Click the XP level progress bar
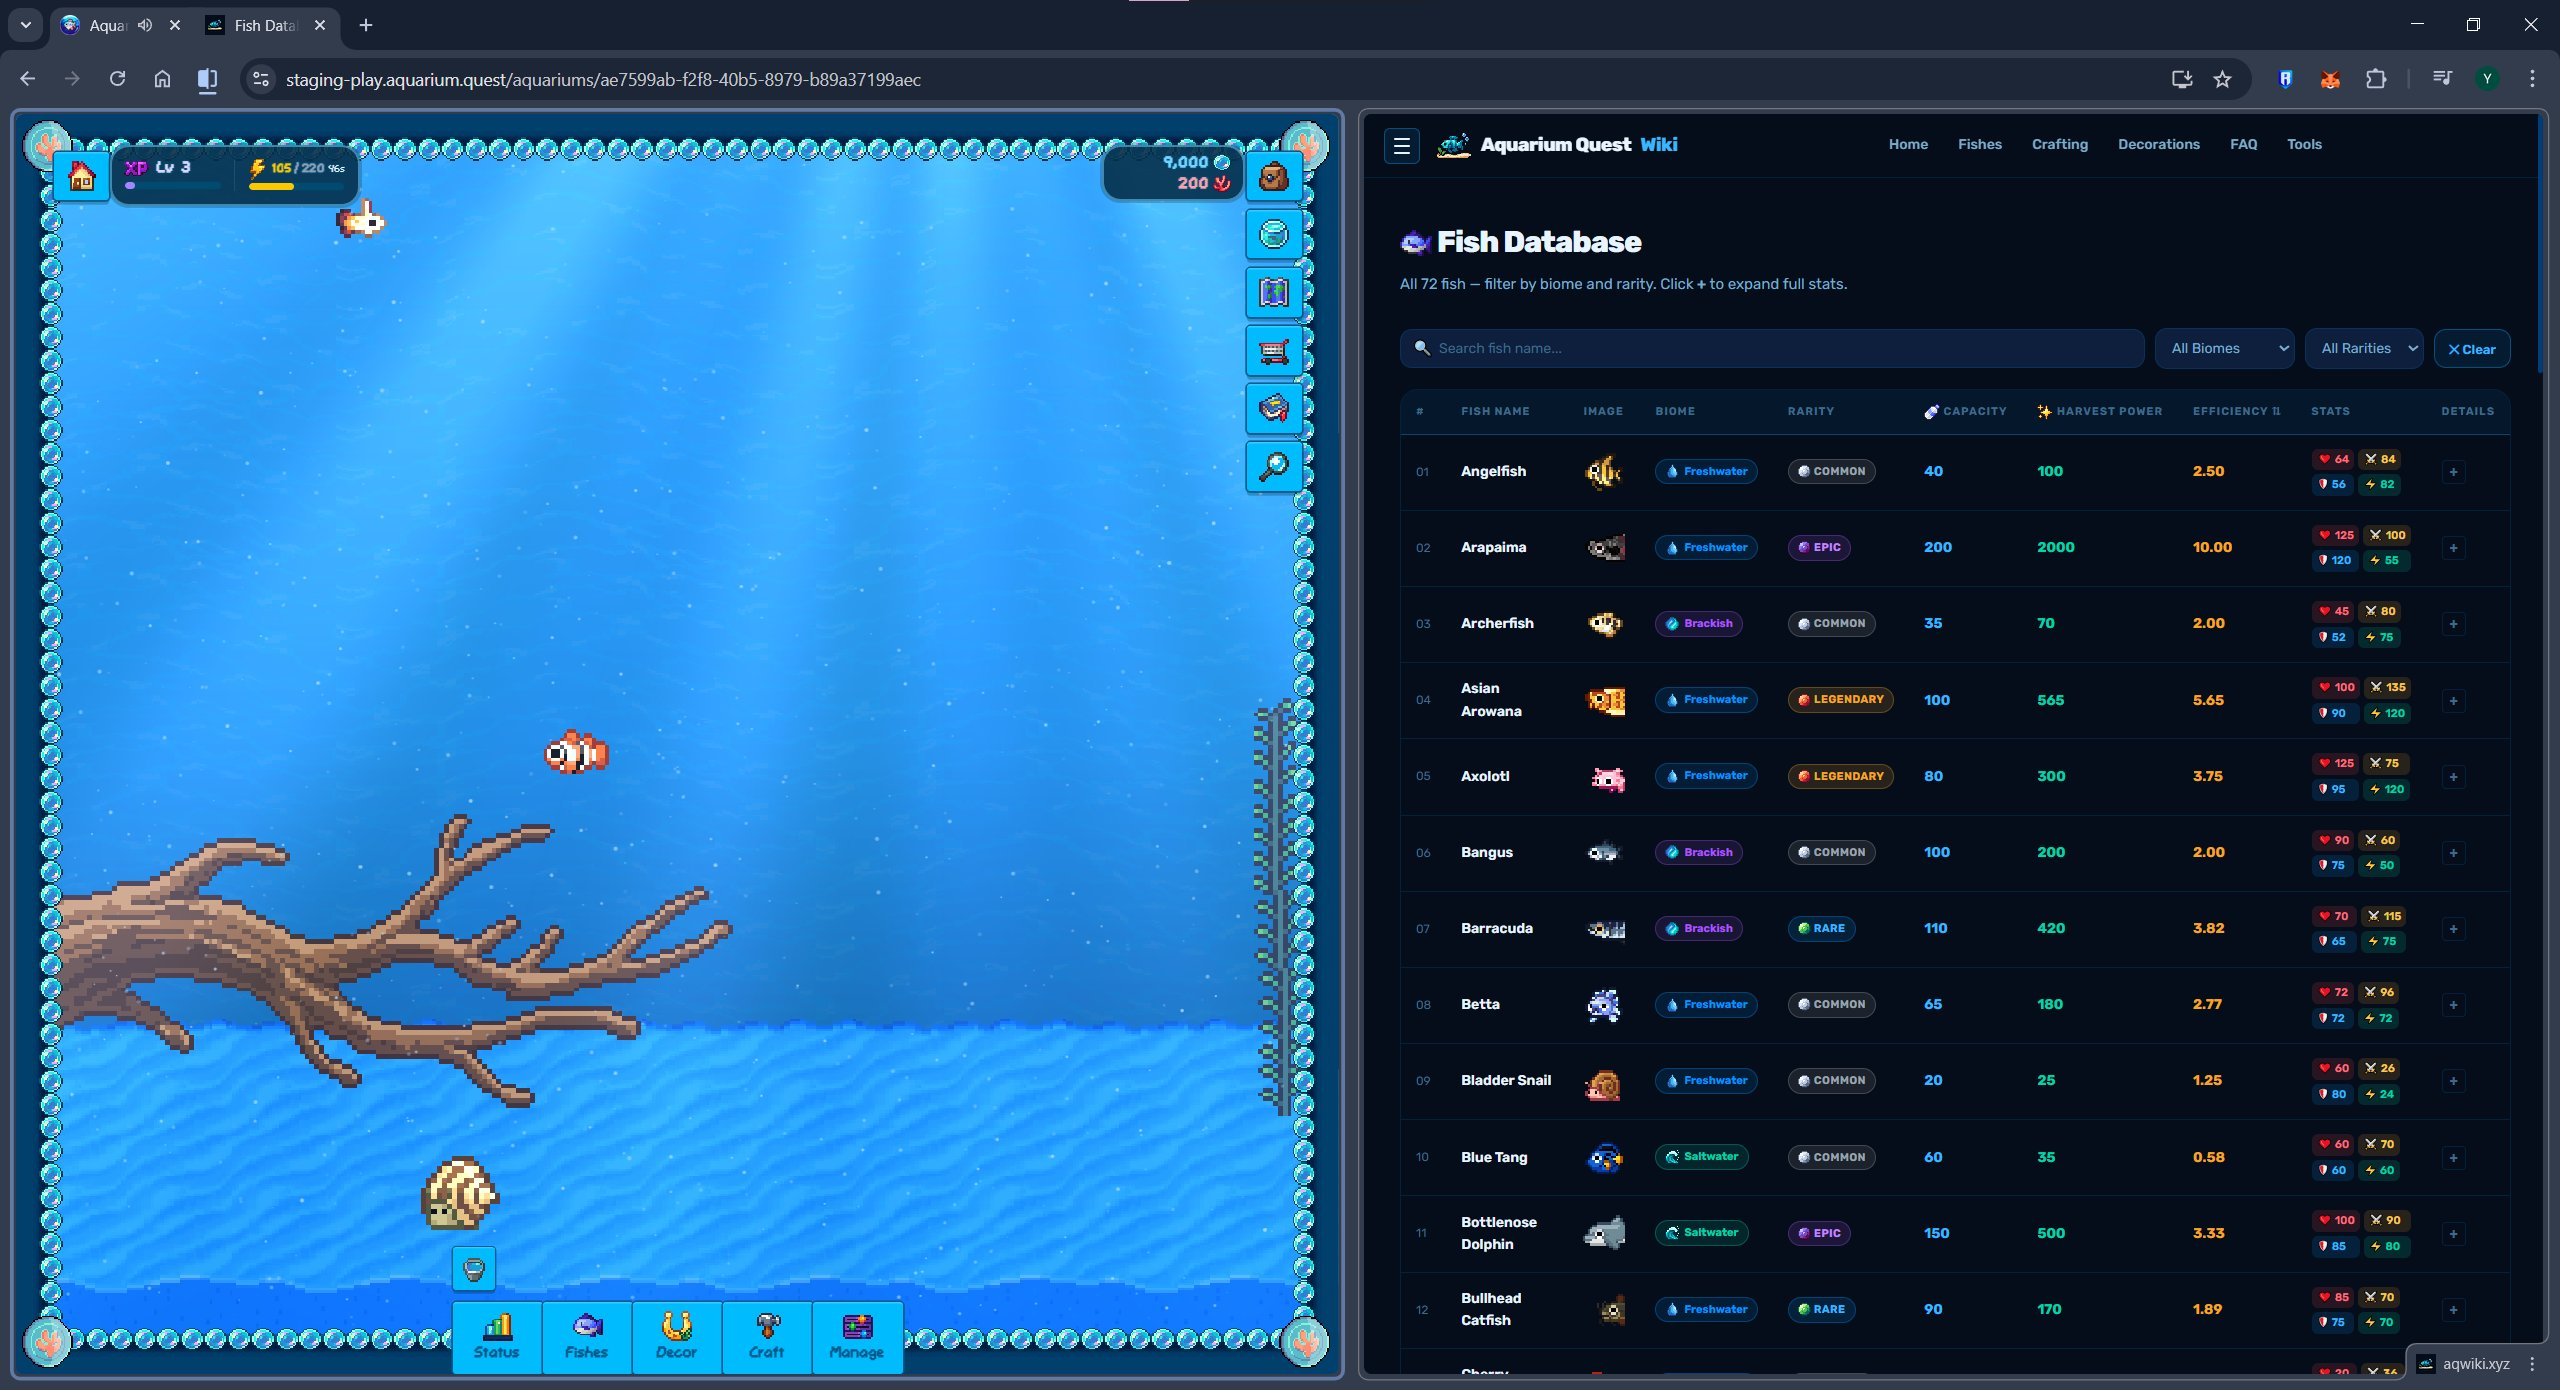Screen dimensions: 2560x1390 [173, 186]
